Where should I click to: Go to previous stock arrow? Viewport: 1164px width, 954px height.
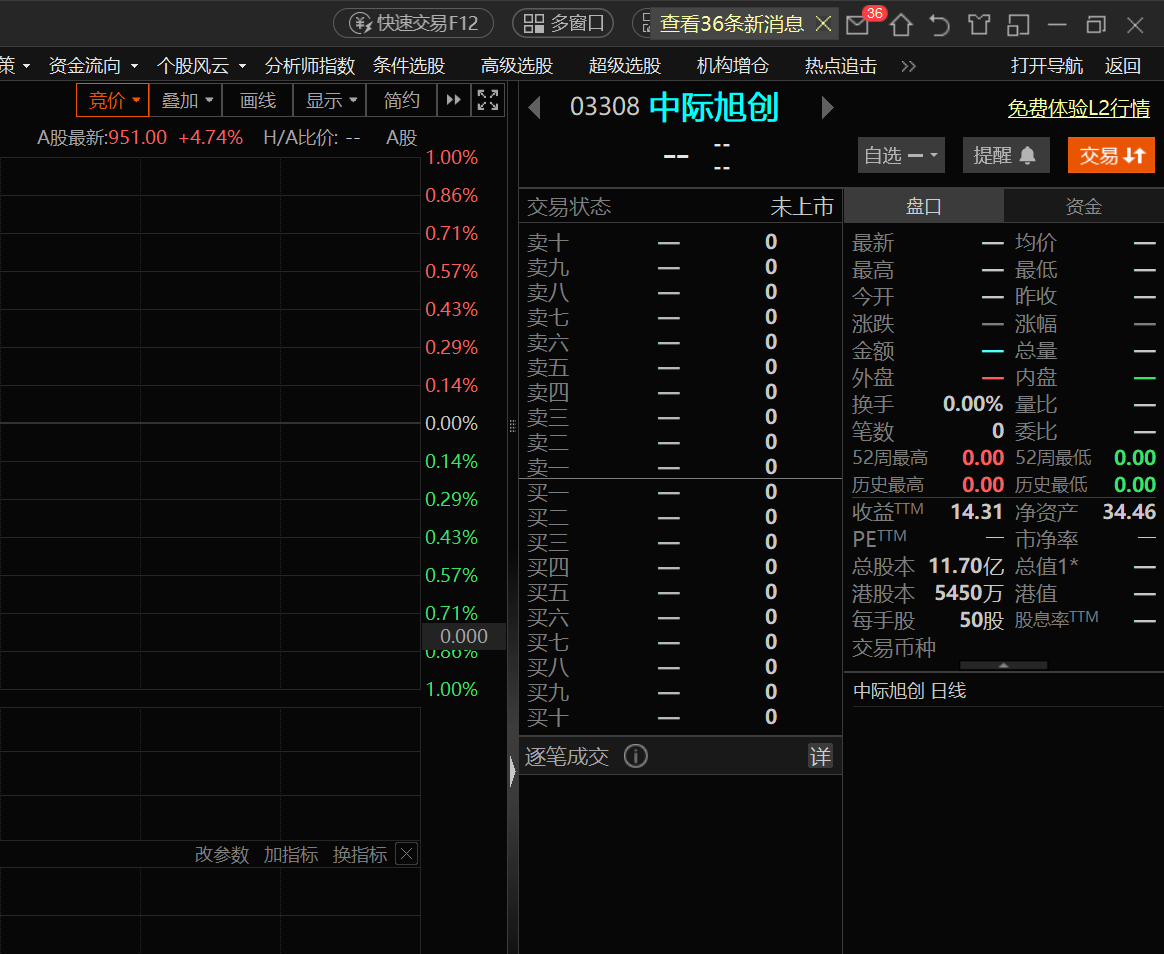coord(534,108)
